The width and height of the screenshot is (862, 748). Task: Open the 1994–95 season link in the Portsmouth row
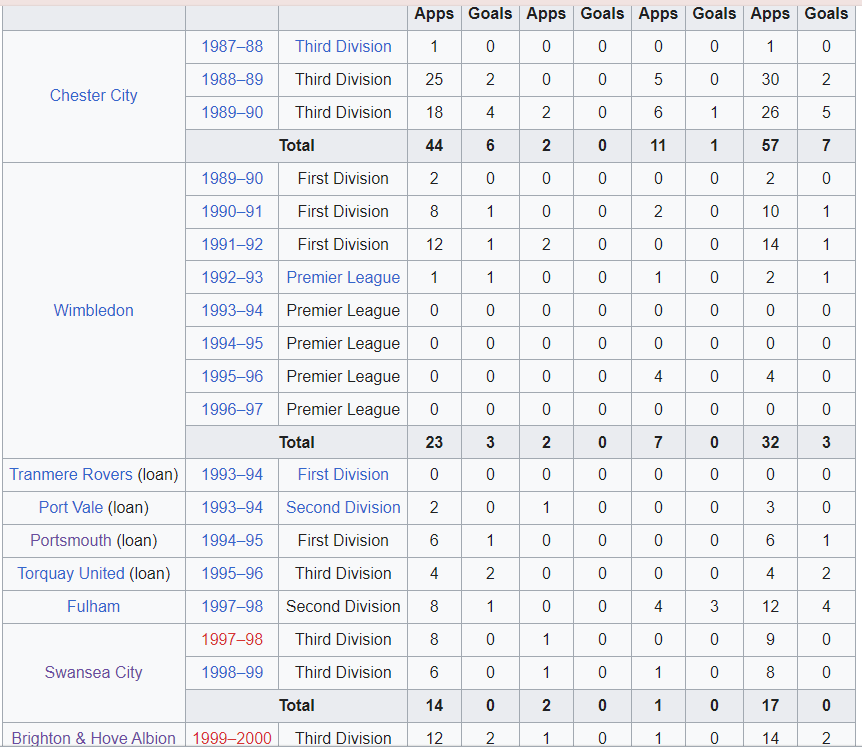[x=232, y=540]
